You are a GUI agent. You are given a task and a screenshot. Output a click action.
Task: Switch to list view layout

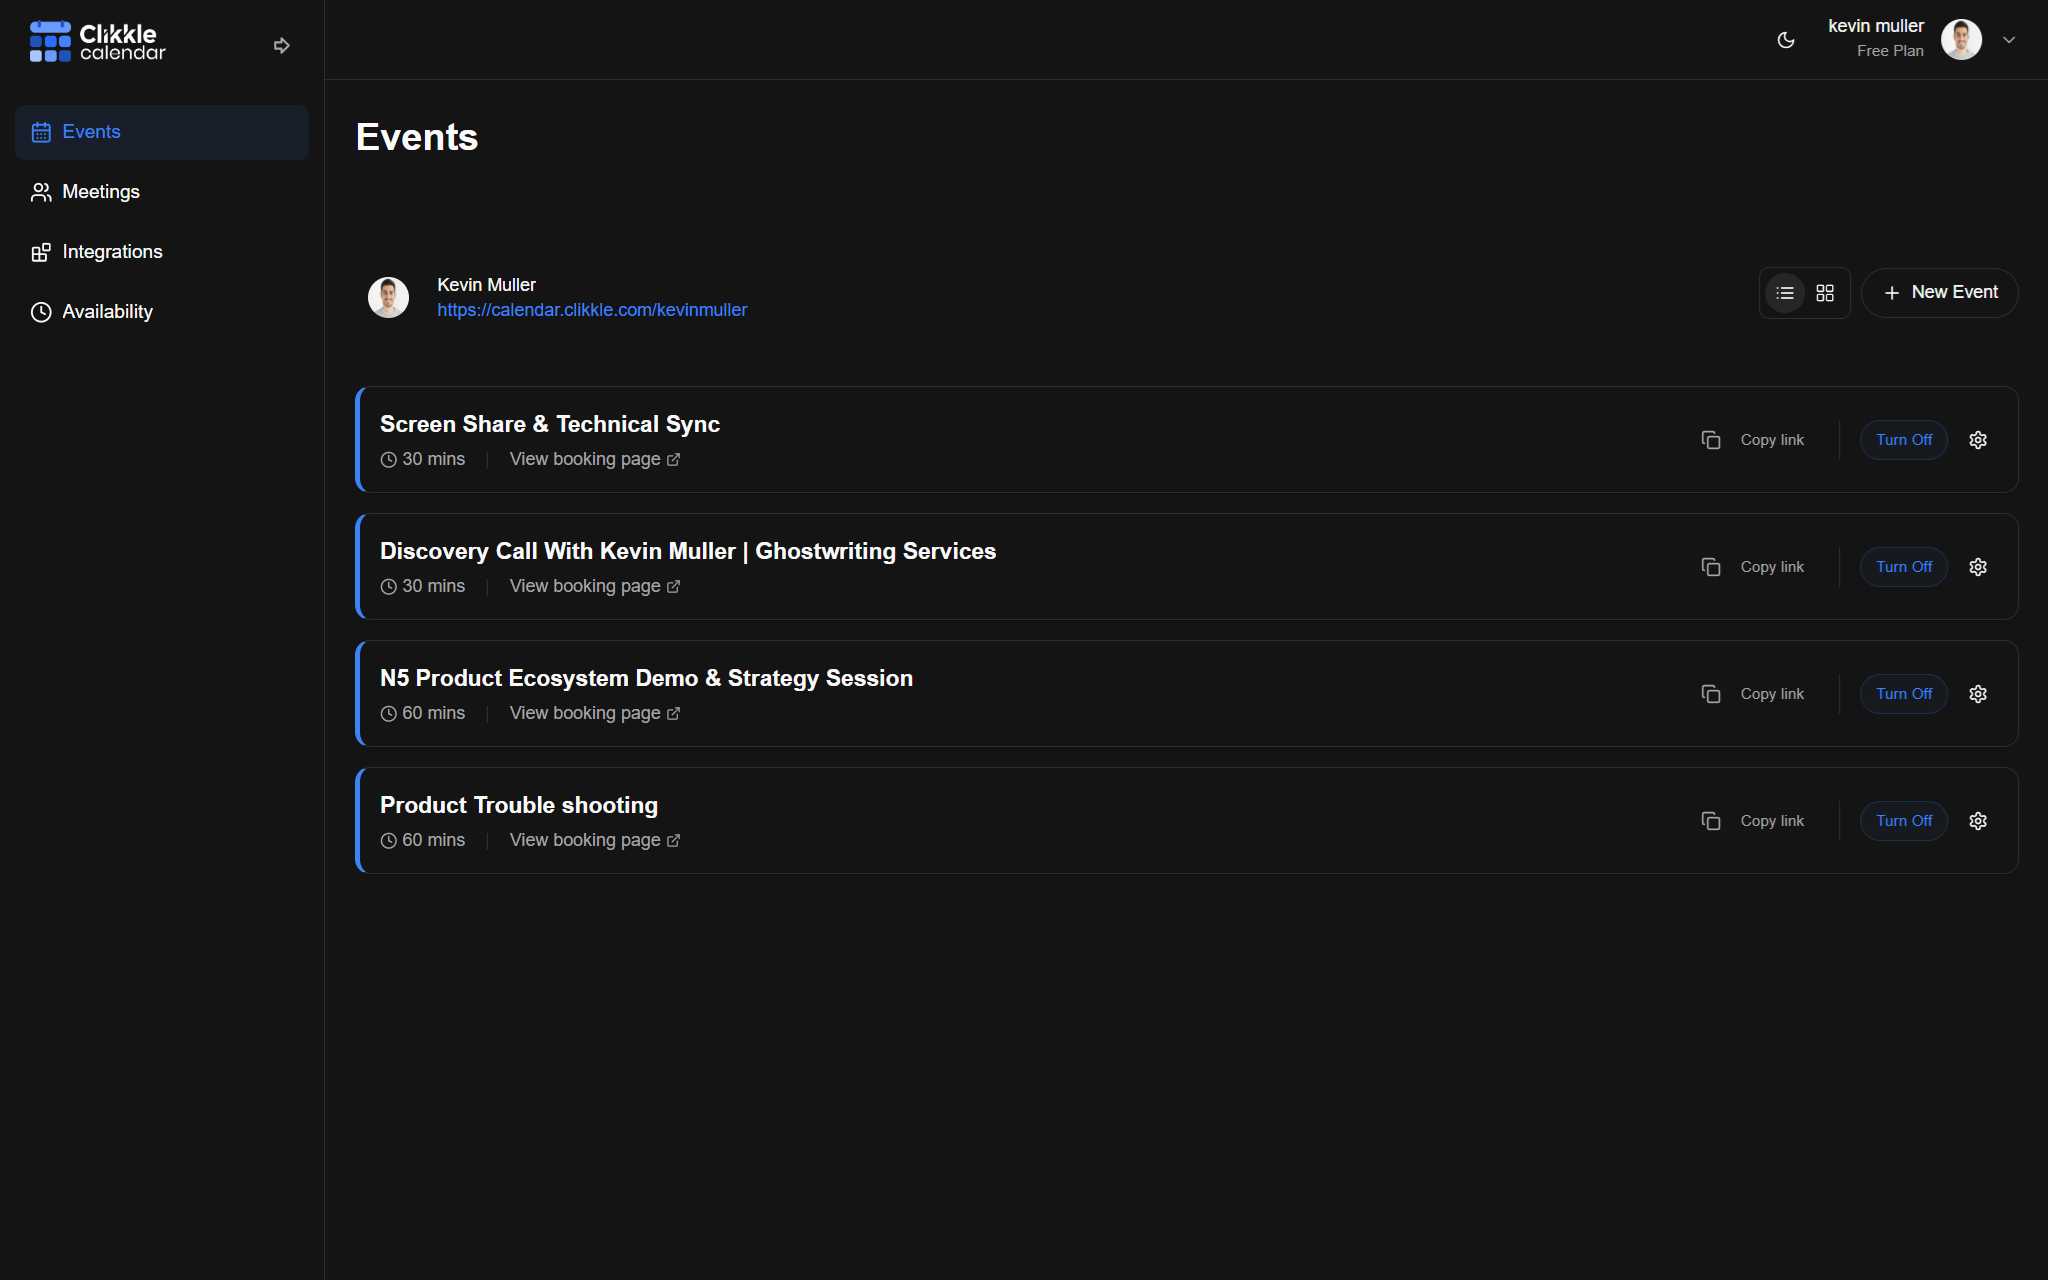pos(1785,293)
